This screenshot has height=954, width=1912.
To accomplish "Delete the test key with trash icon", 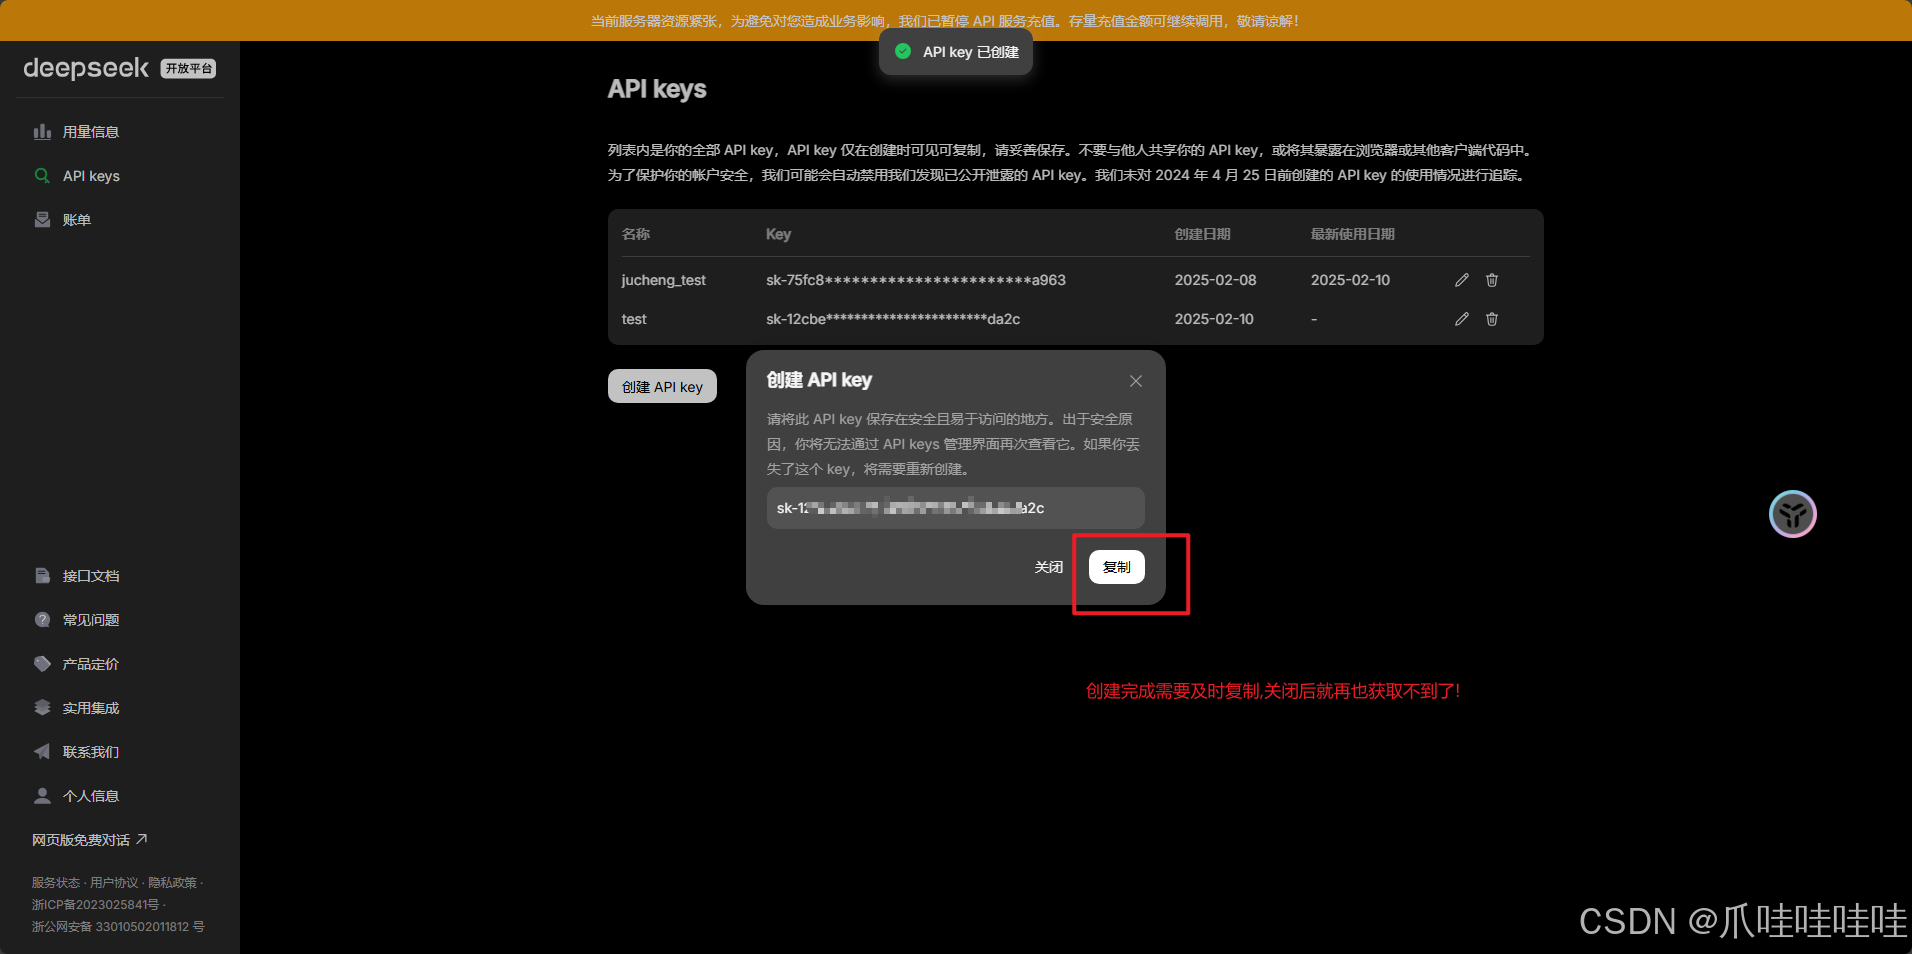I will [x=1492, y=319].
